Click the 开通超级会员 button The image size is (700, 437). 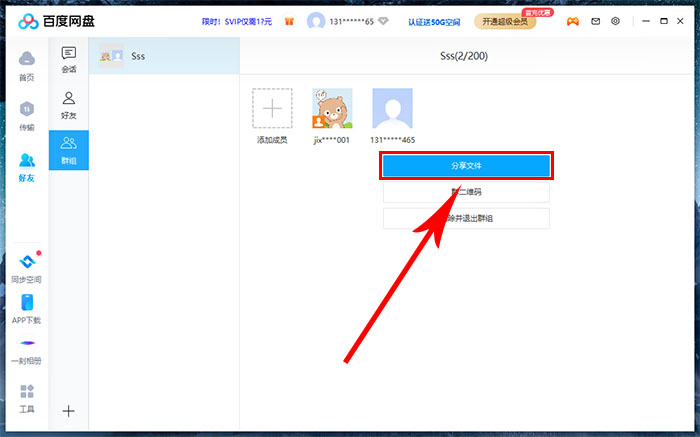pos(505,21)
